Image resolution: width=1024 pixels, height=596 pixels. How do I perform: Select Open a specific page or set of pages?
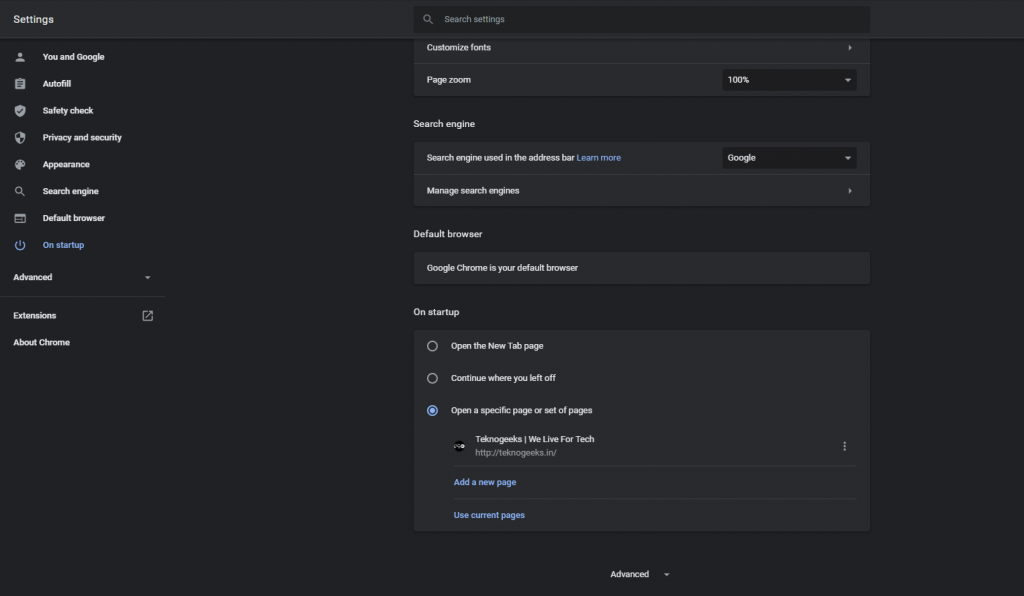[432, 410]
